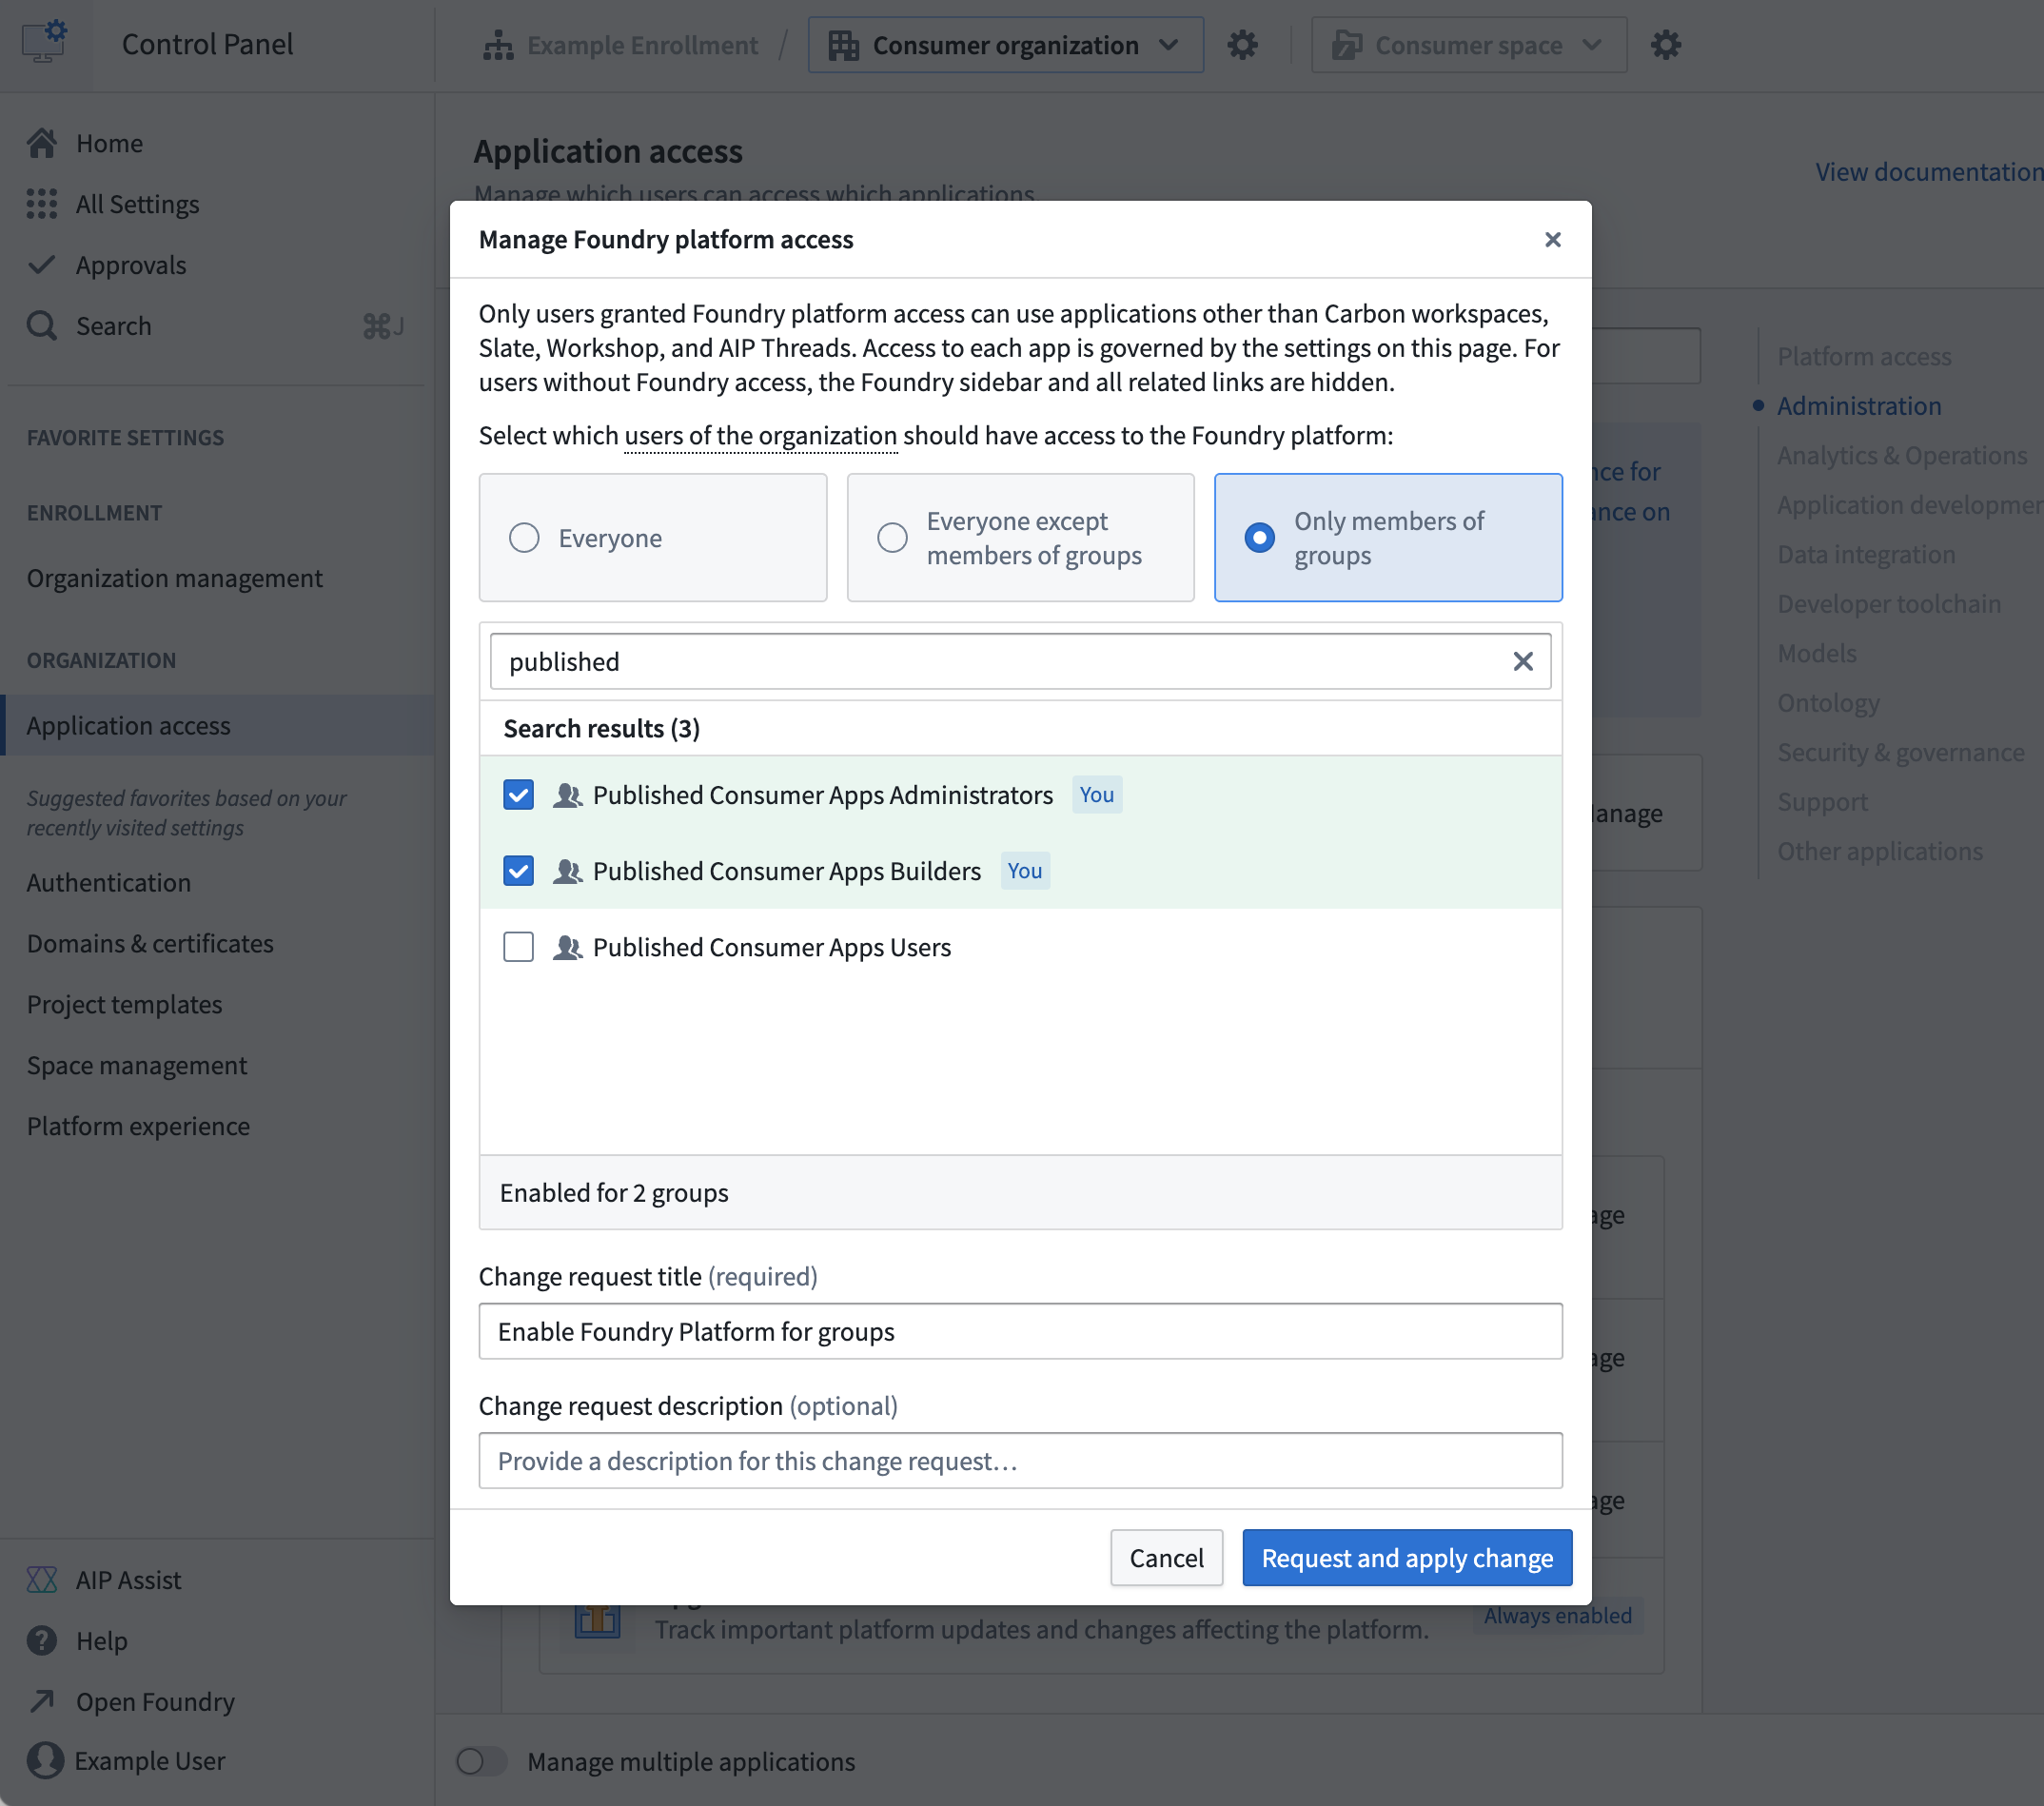Open settings gear next to Consumer space
This screenshot has width=2044, height=1806.
click(1665, 45)
